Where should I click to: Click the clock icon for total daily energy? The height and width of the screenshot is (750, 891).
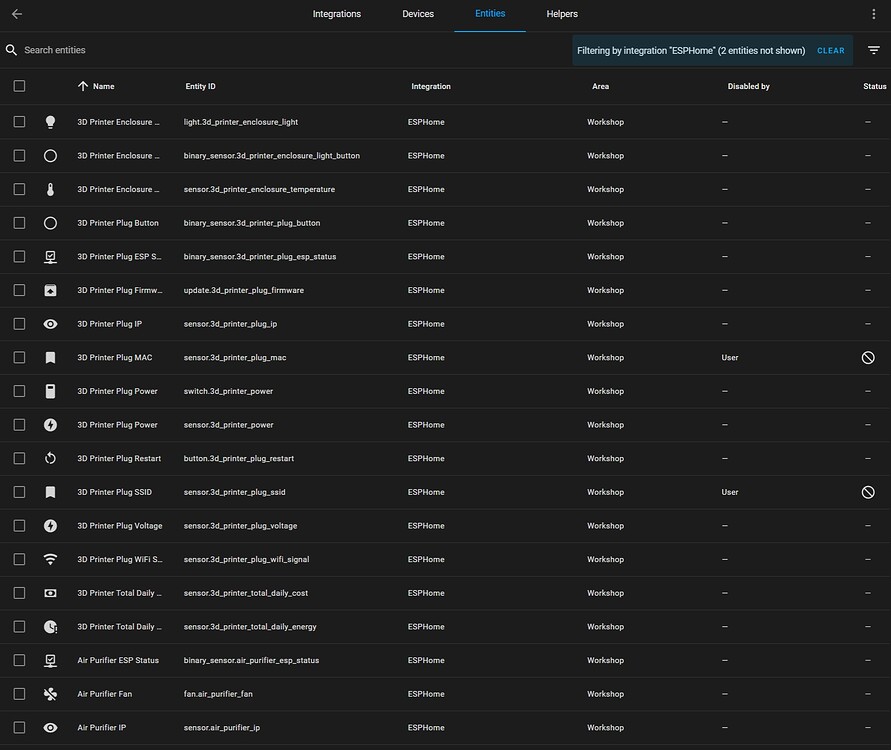click(x=51, y=626)
